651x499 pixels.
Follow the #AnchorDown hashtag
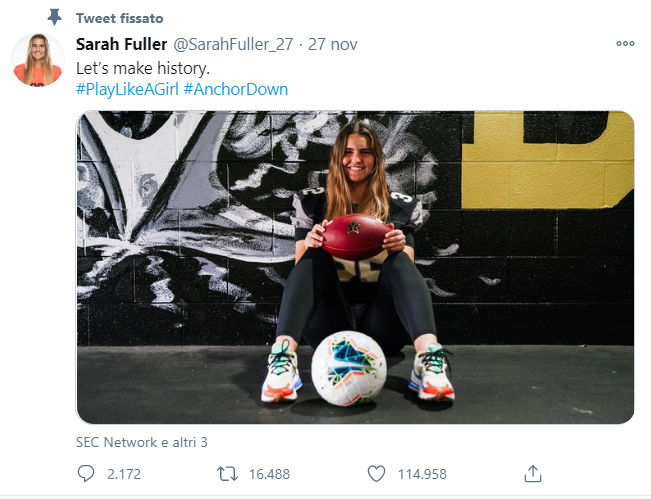click(x=235, y=89)
